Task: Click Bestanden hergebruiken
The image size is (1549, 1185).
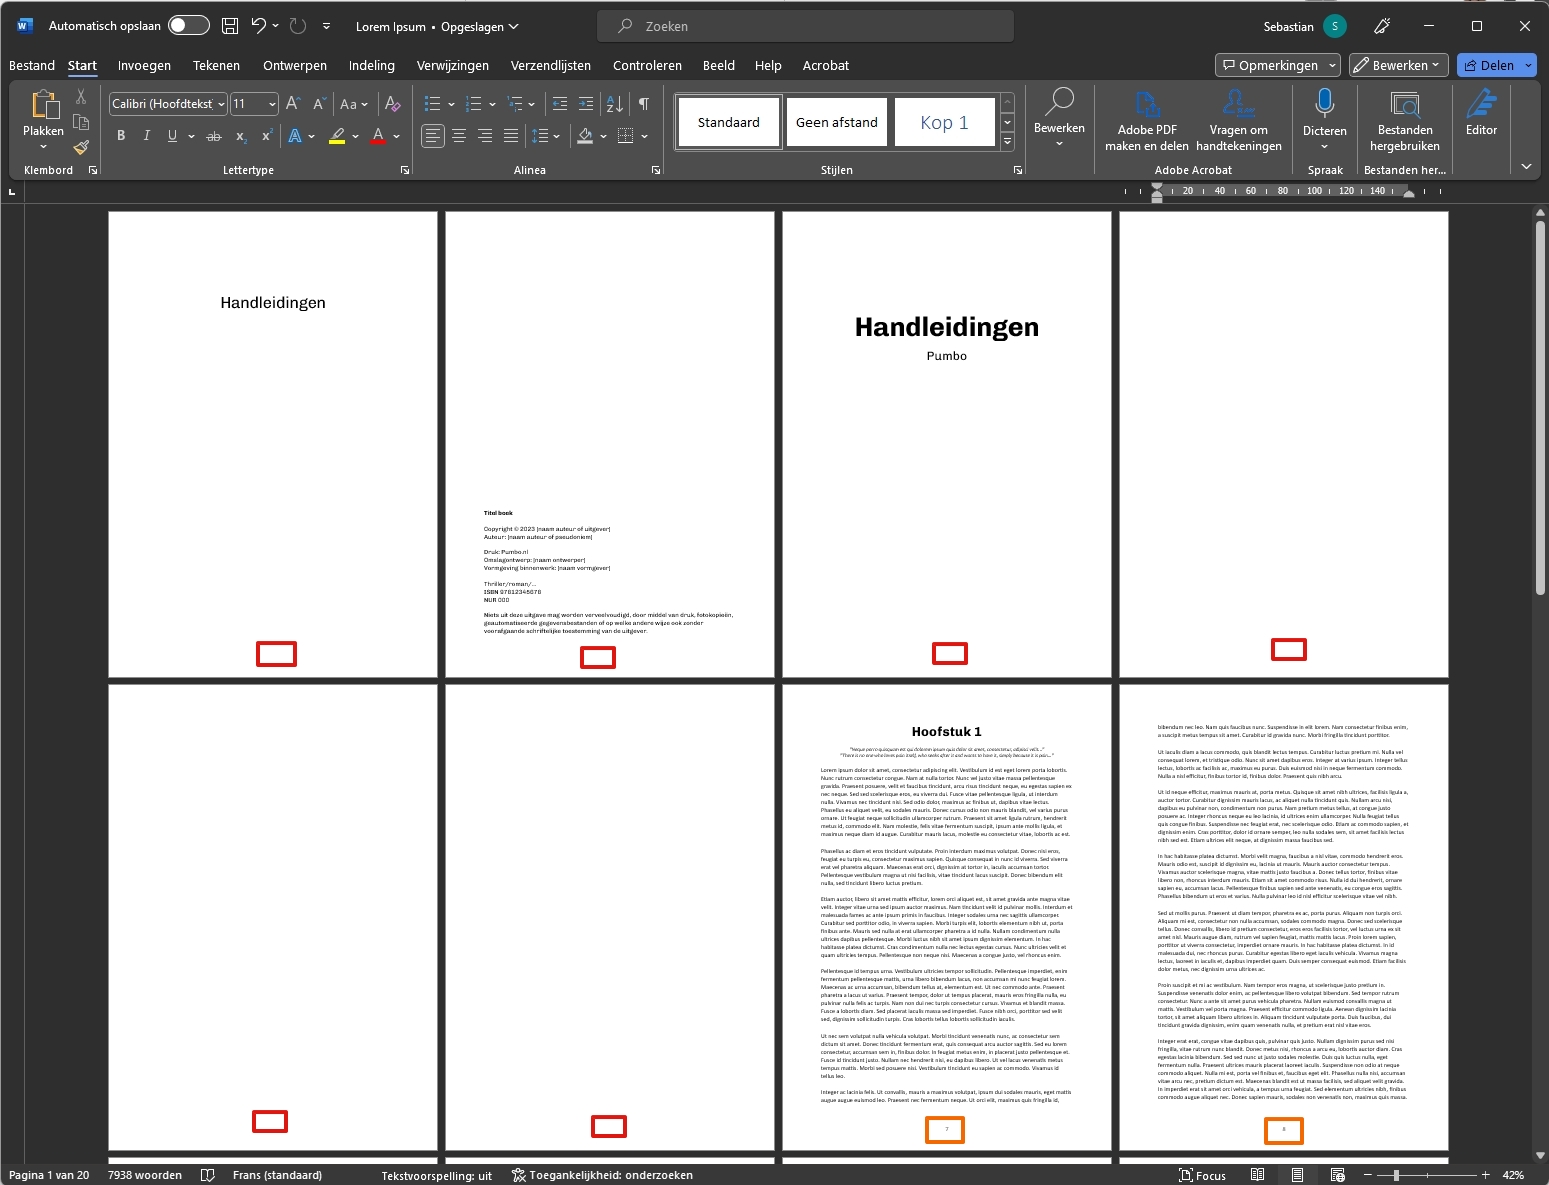Action: click(1405, 120)
